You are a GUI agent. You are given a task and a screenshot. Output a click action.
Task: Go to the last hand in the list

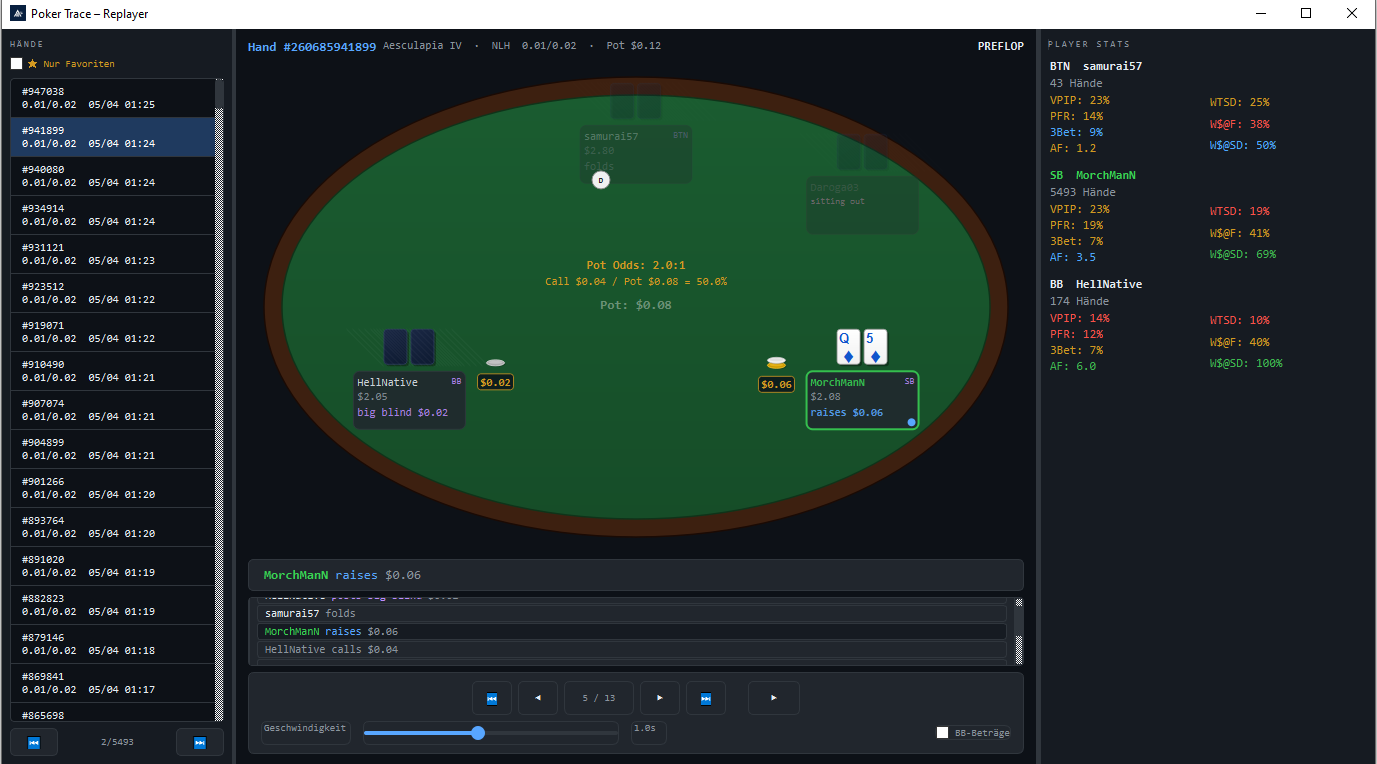200,742
